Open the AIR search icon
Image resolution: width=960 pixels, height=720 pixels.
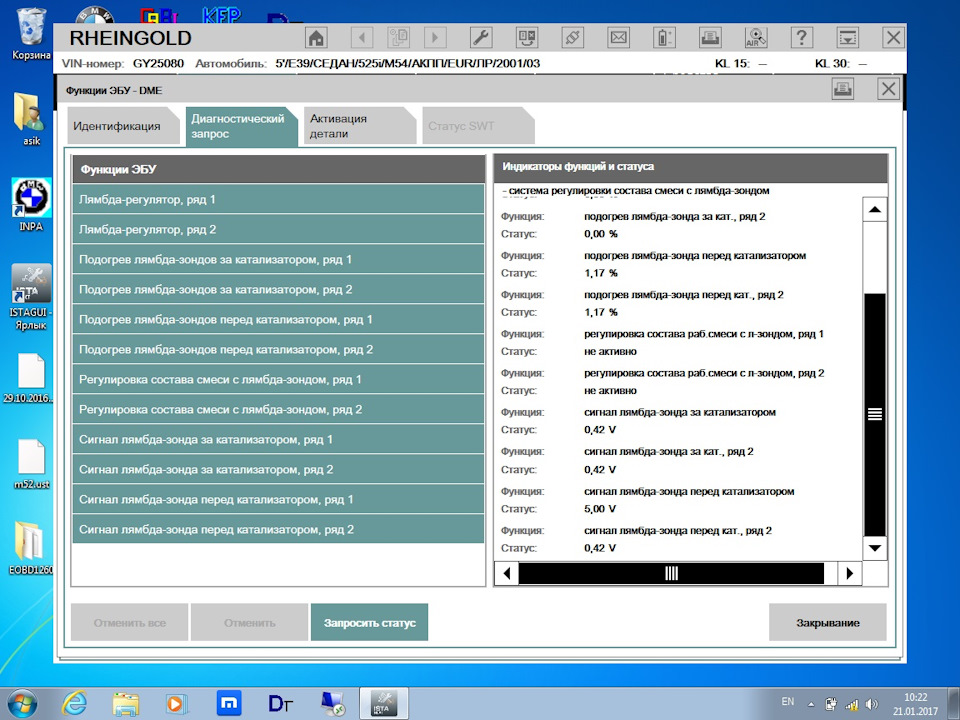pyautogui.click(x=756, y=38)
